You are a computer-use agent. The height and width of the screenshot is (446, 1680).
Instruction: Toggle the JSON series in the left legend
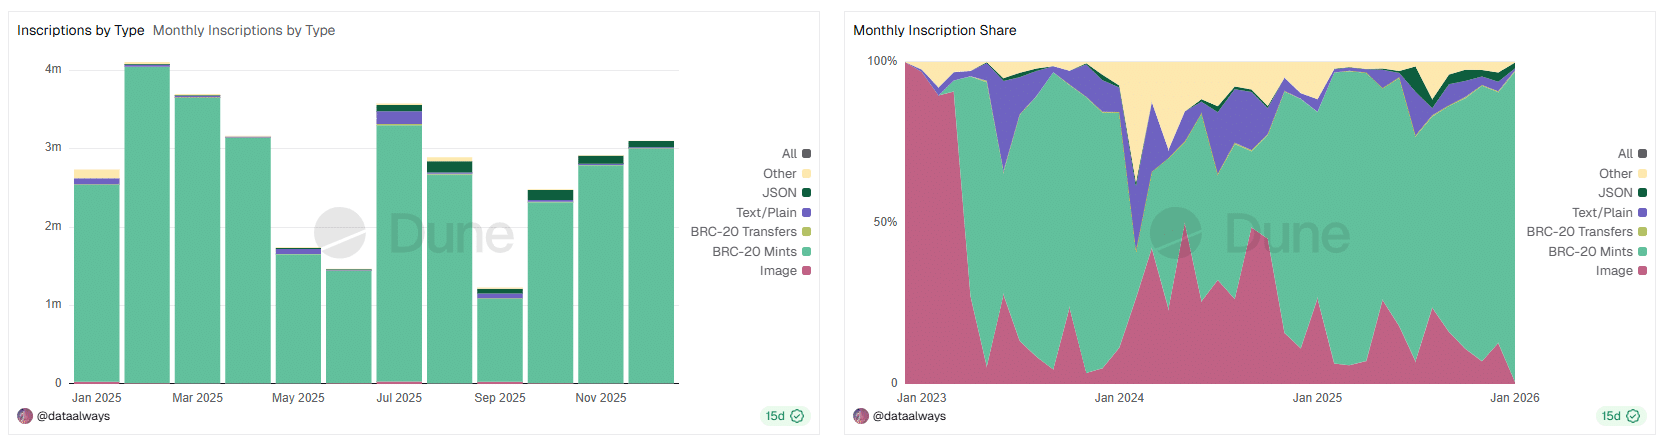pyautogui.click(x=780, y=193)
